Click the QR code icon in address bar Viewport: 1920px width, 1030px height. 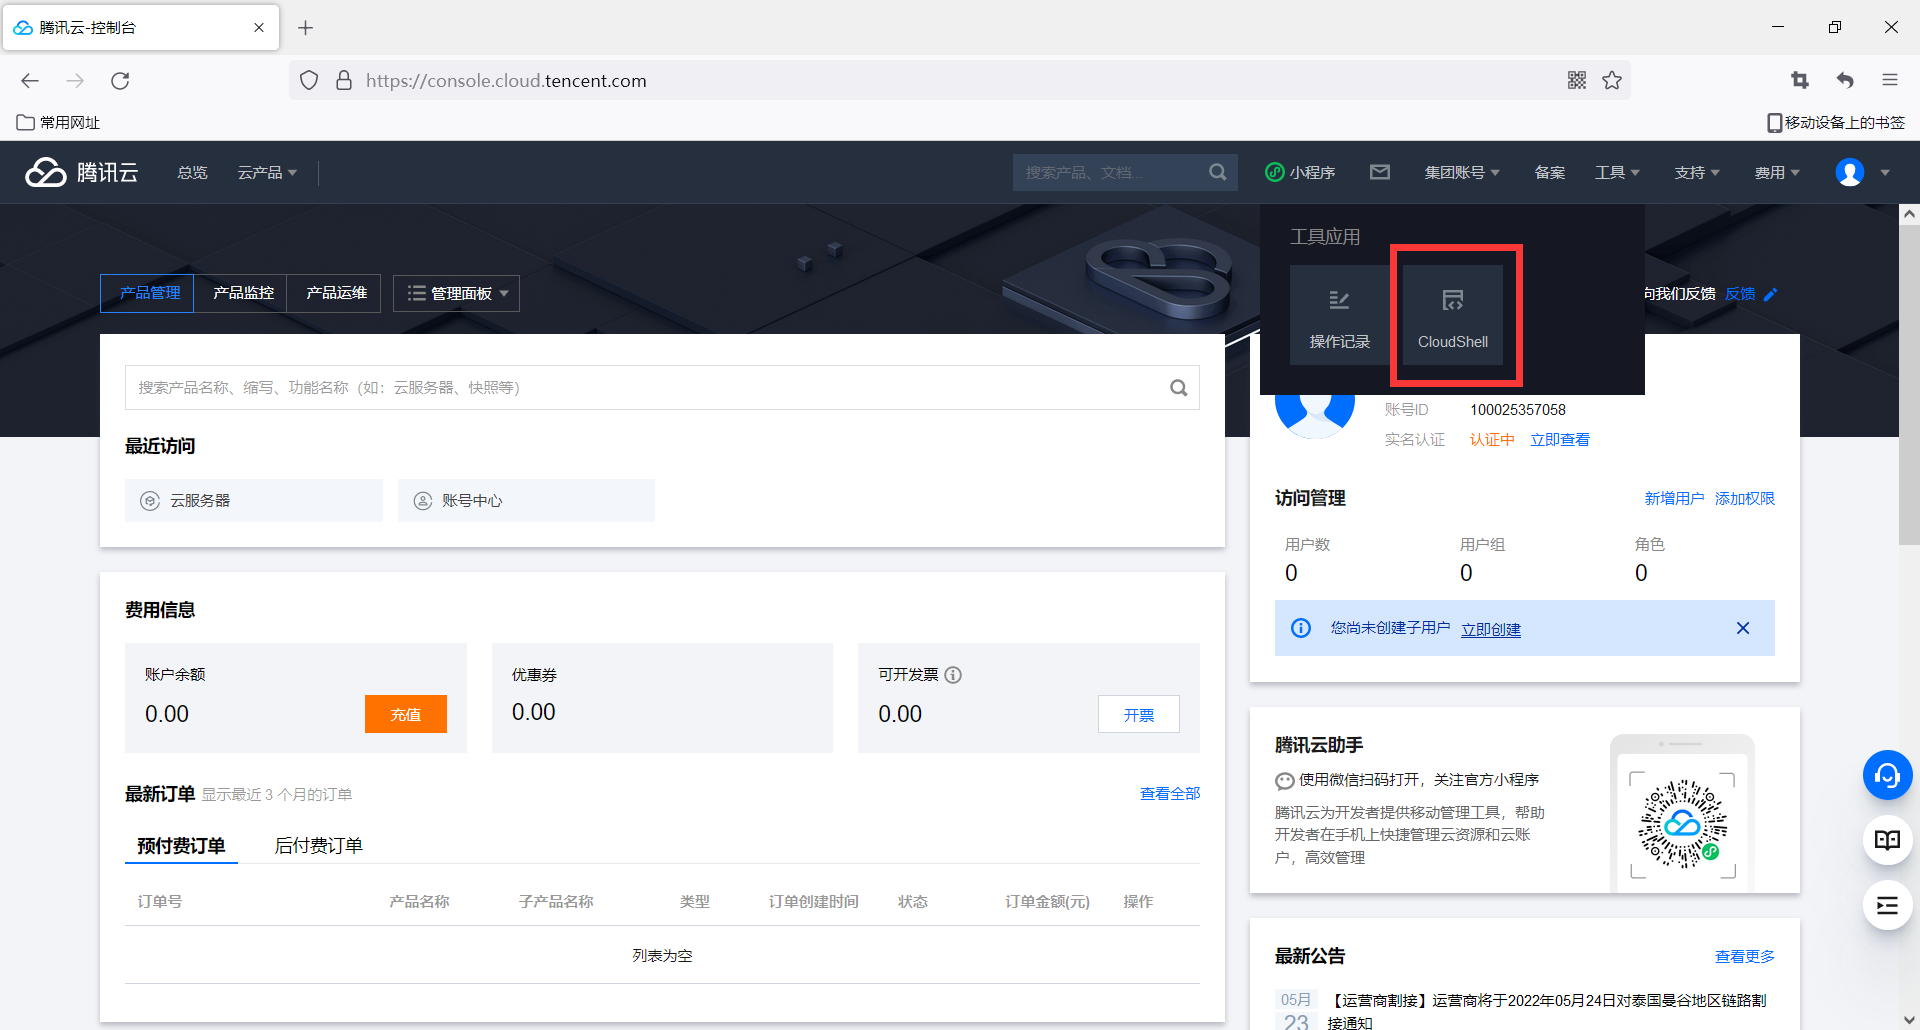coord(1577,80)
